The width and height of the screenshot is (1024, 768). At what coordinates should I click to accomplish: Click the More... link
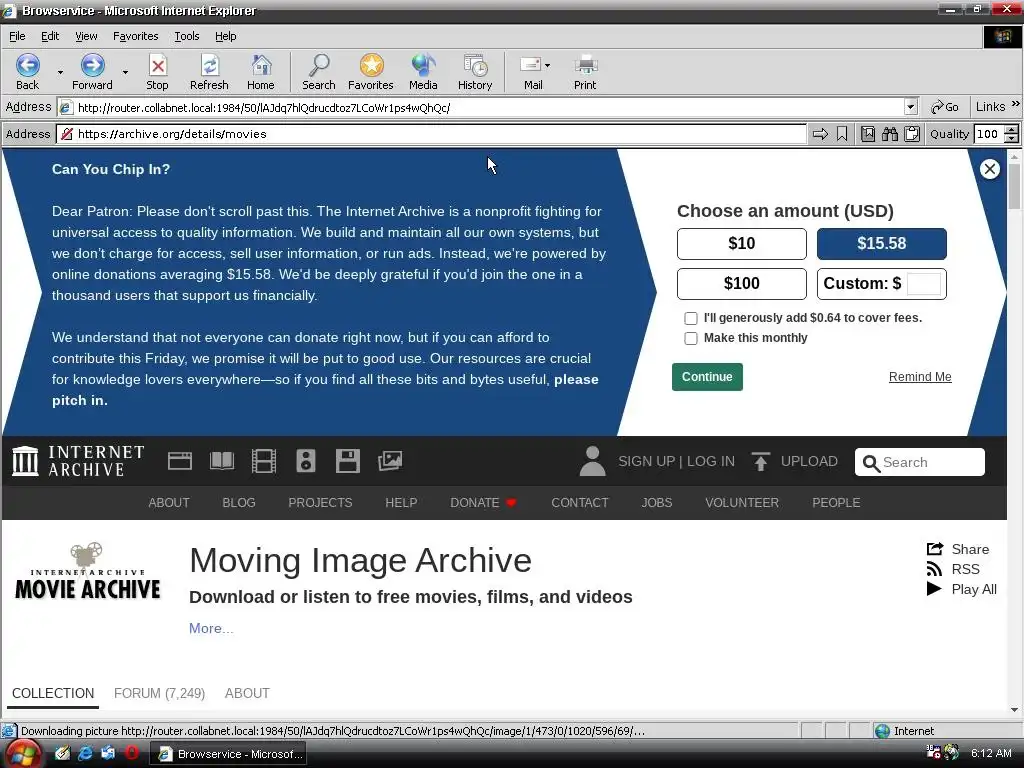click(211, 628)
